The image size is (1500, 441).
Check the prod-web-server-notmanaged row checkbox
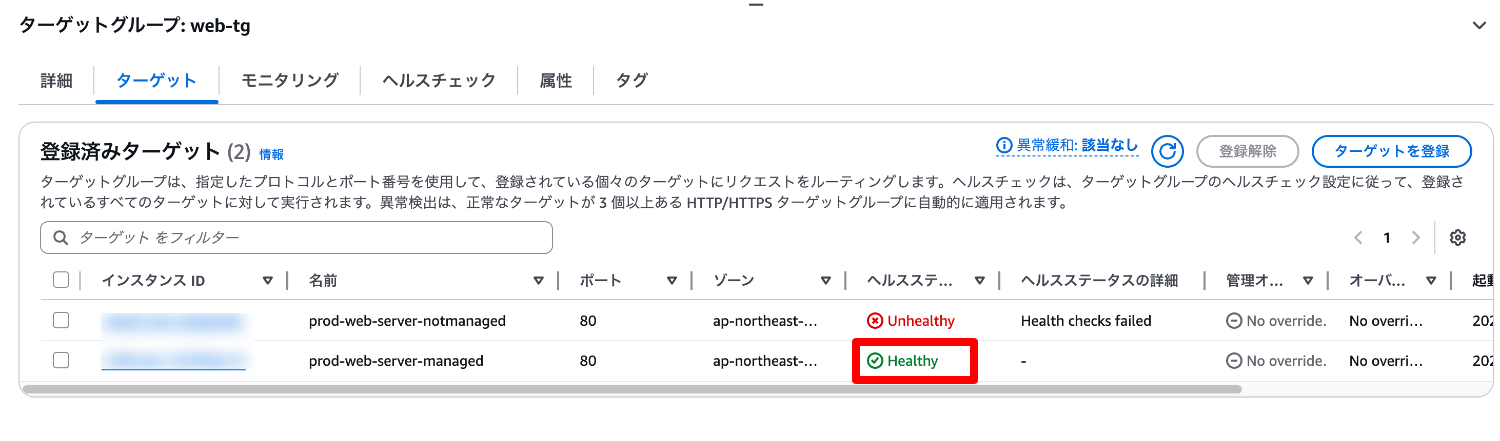[x=61, y=320]
